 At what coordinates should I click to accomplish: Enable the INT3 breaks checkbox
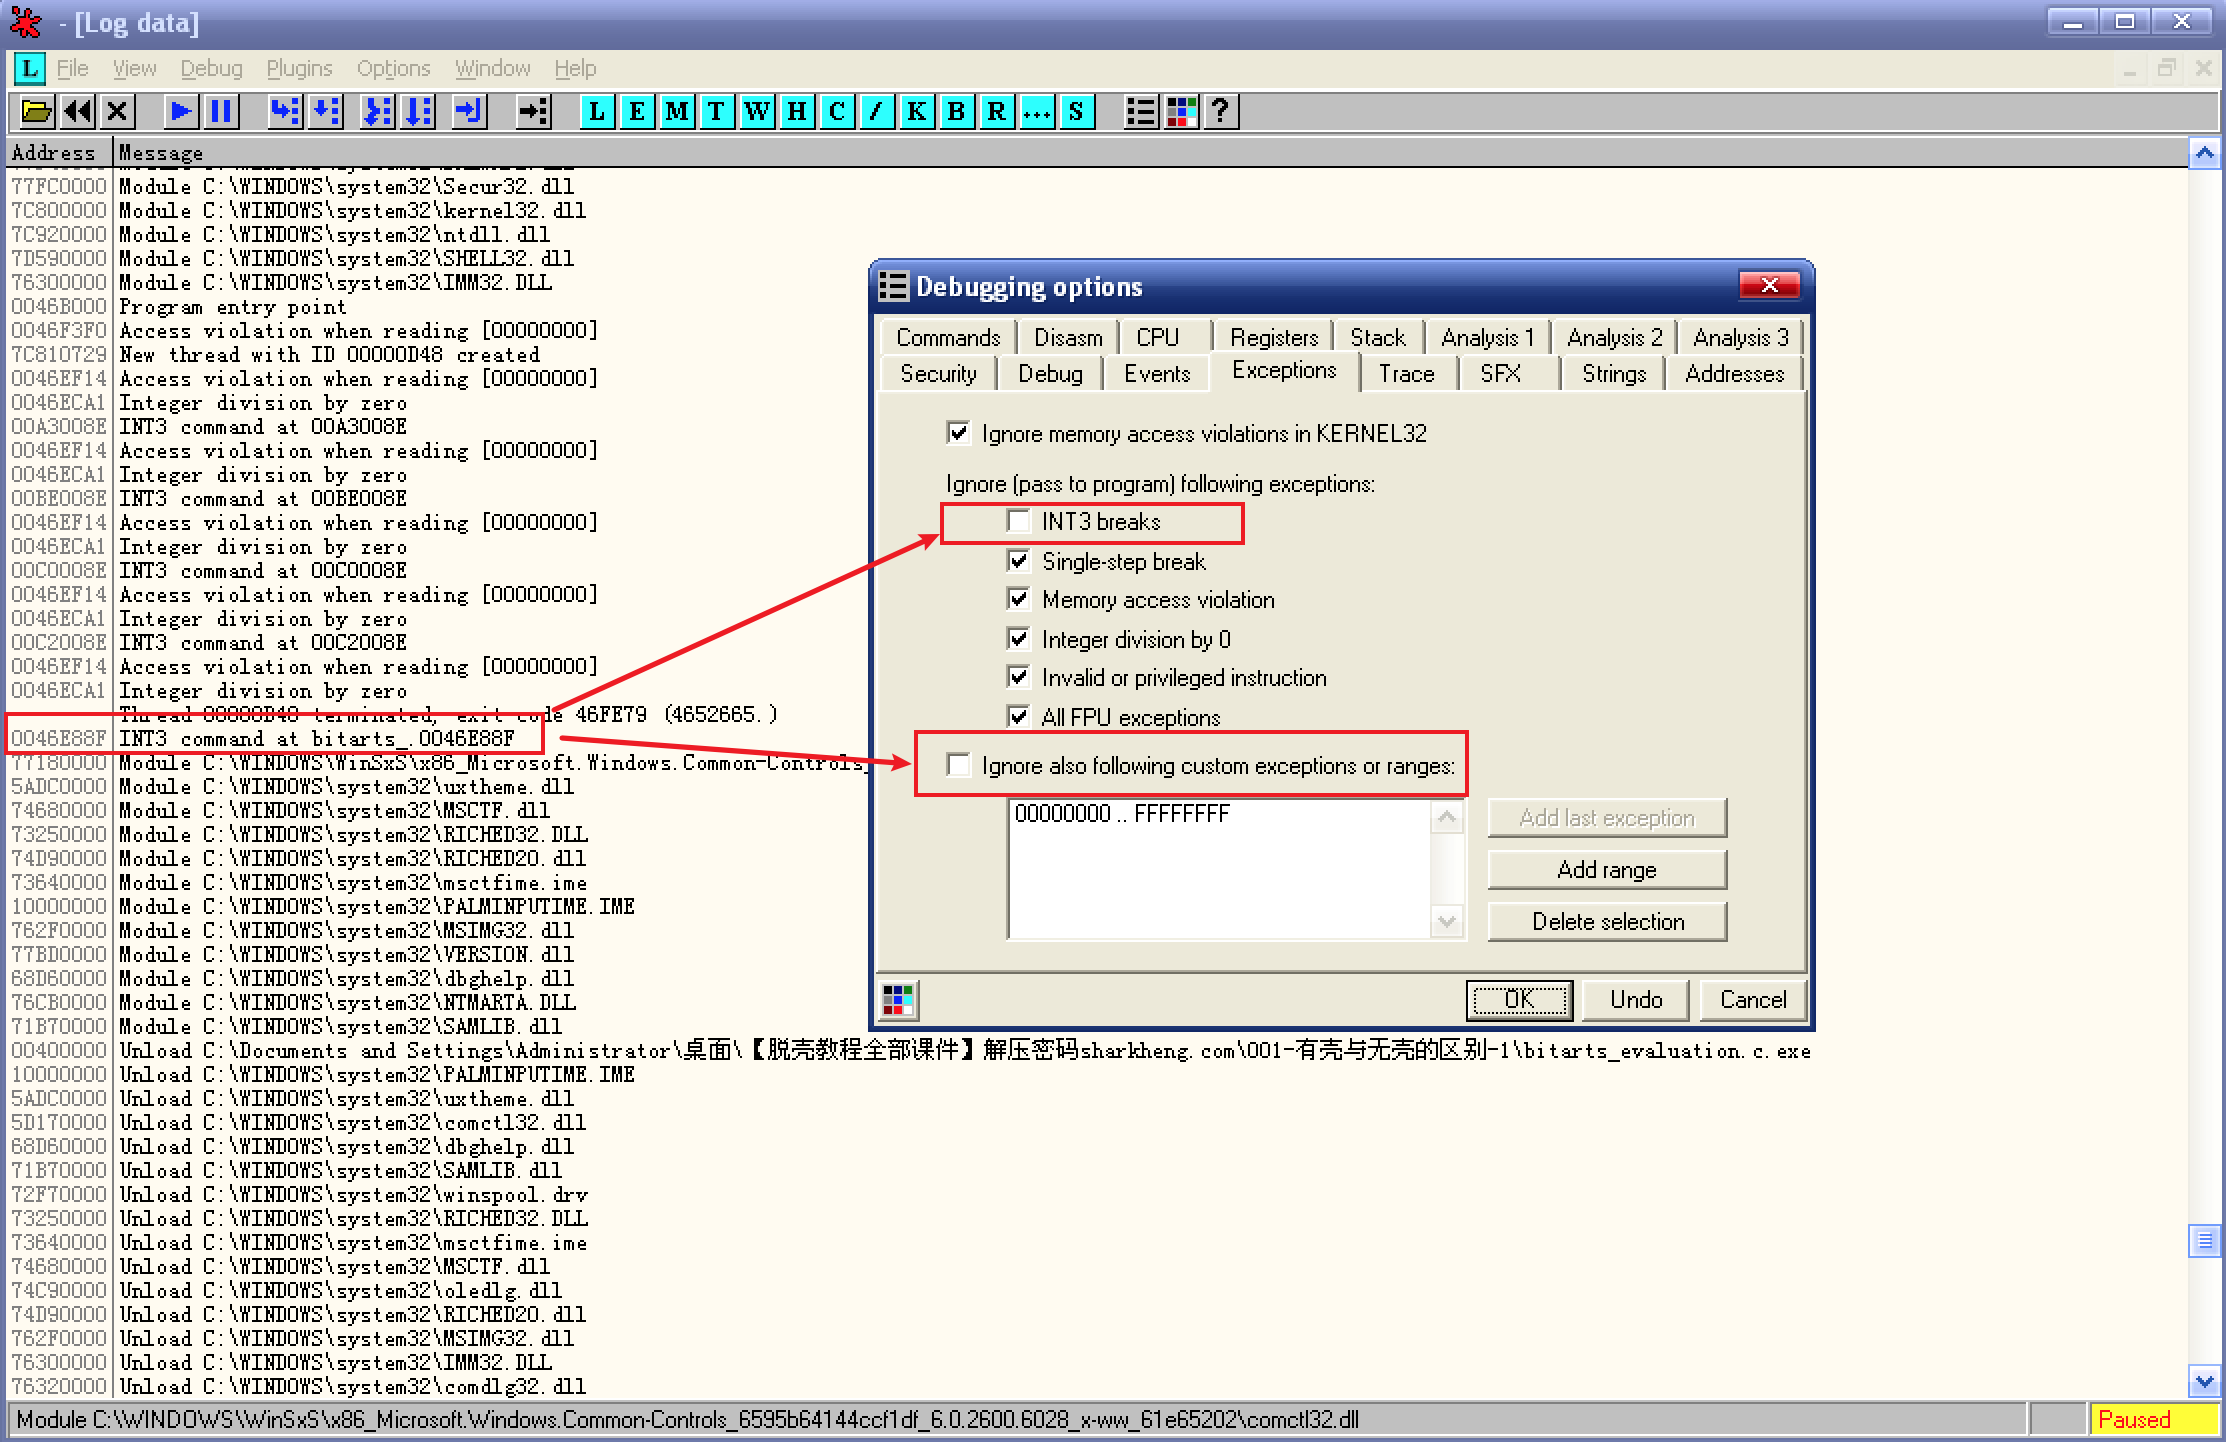[1019, 521]
